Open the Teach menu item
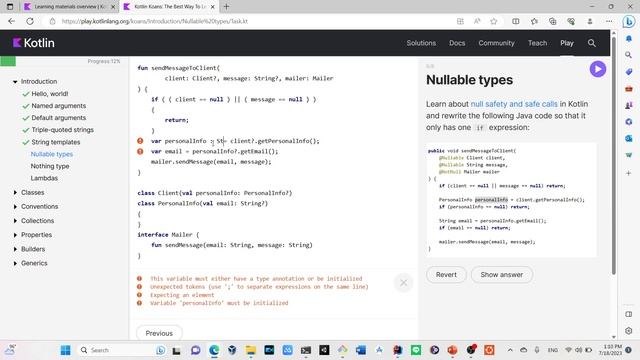Screen dimensions: 640x360 537,43
